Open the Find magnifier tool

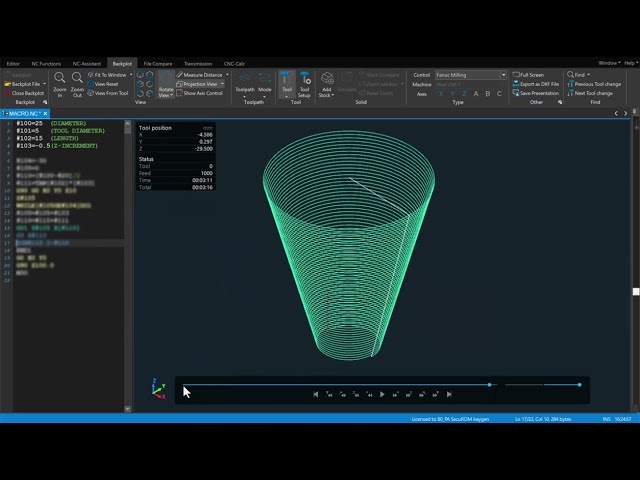pos(571,75)
